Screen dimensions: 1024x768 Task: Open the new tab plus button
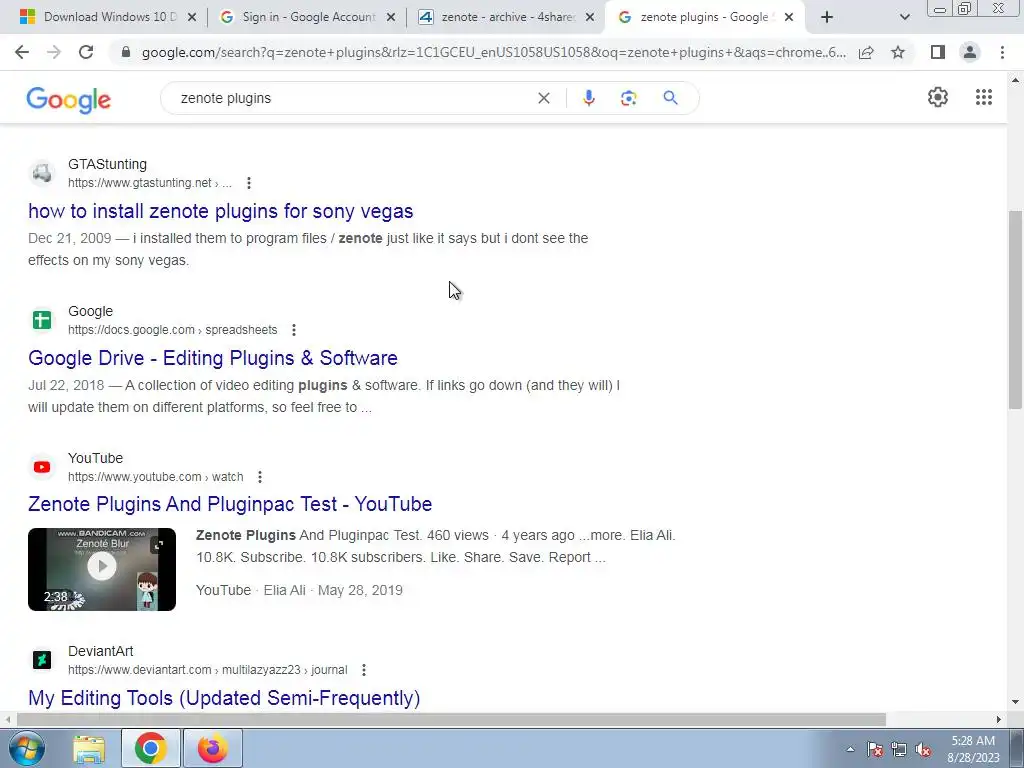tap(827, 17)
